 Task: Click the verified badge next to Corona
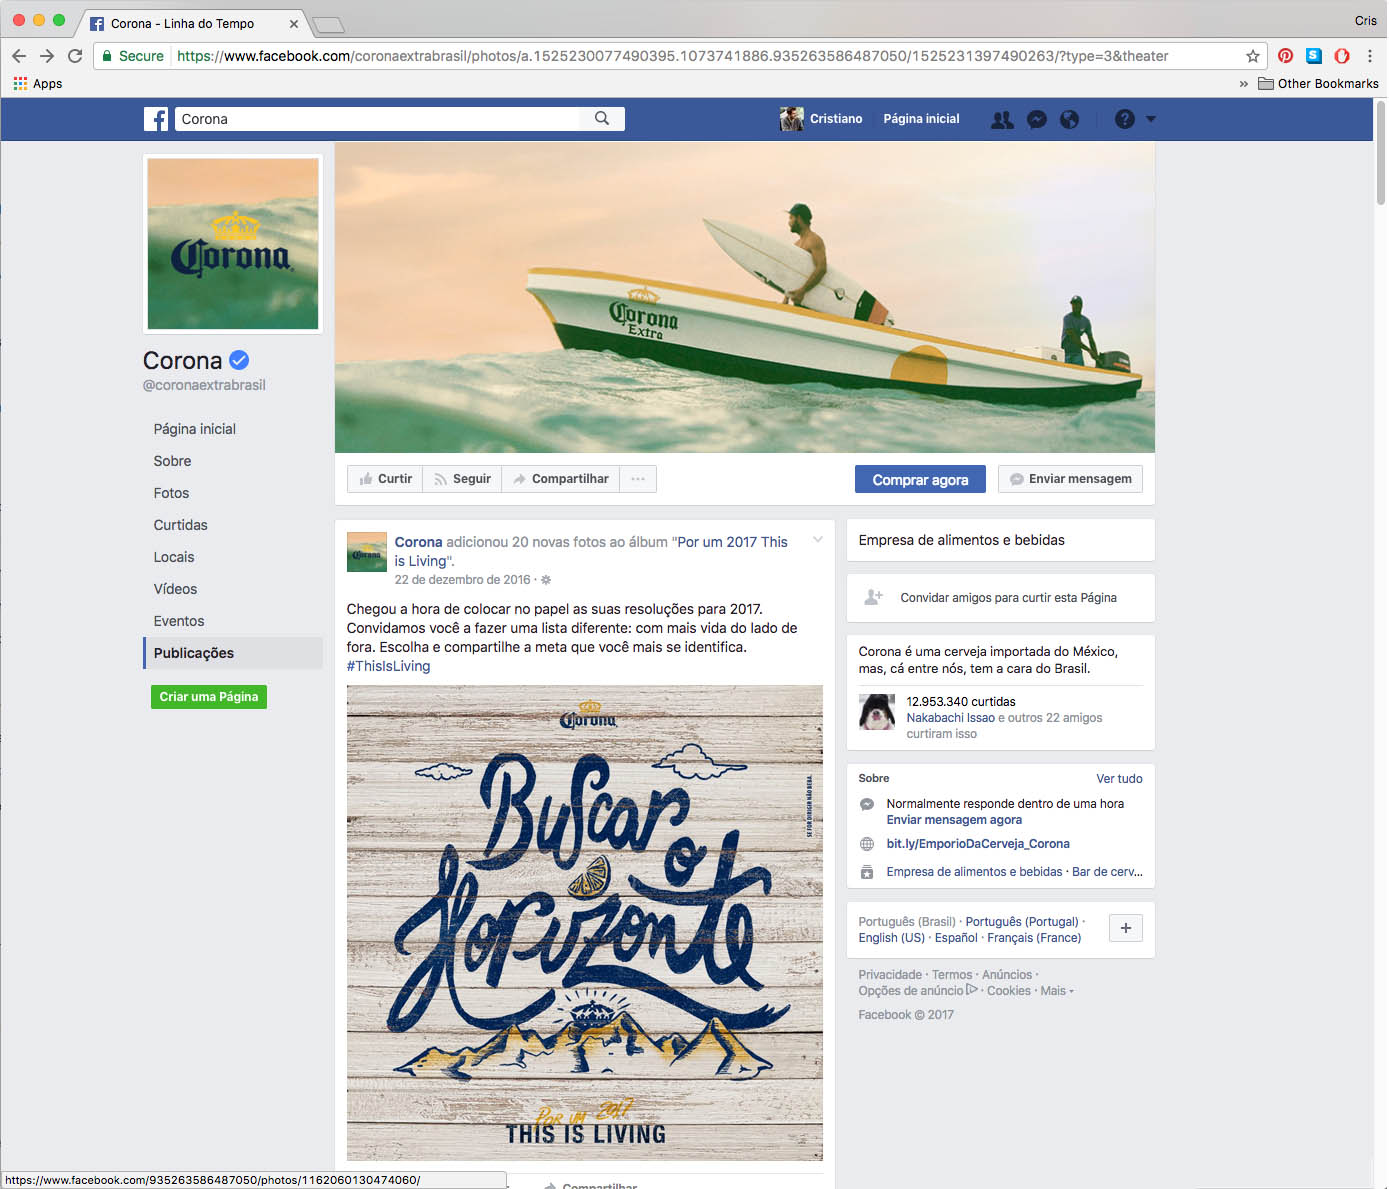click(239, 360)
